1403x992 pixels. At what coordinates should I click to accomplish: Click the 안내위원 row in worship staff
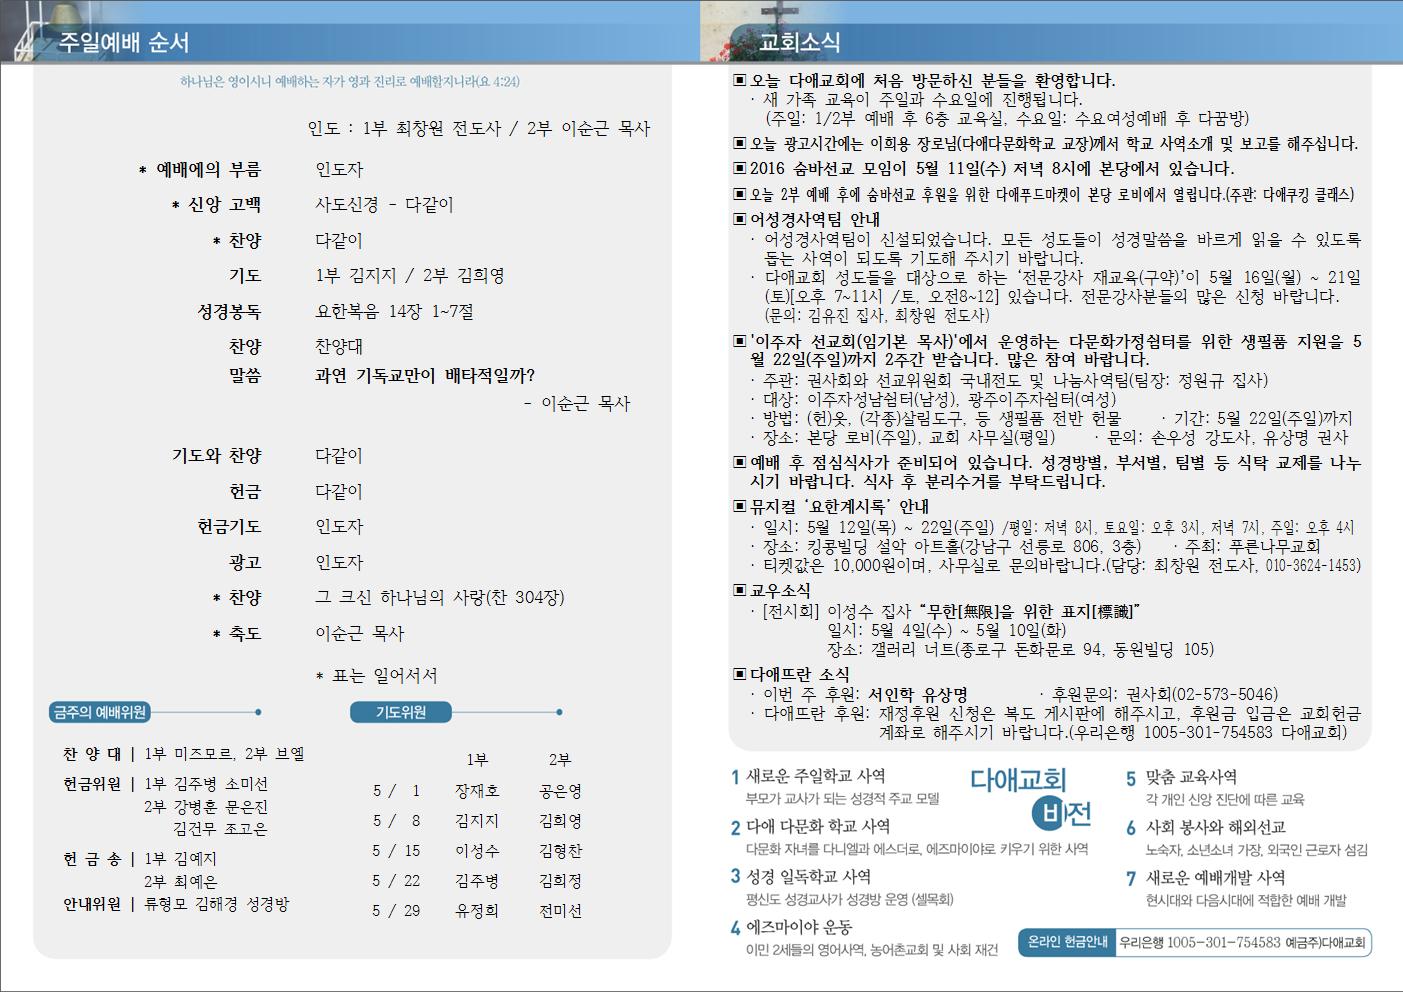176,904
